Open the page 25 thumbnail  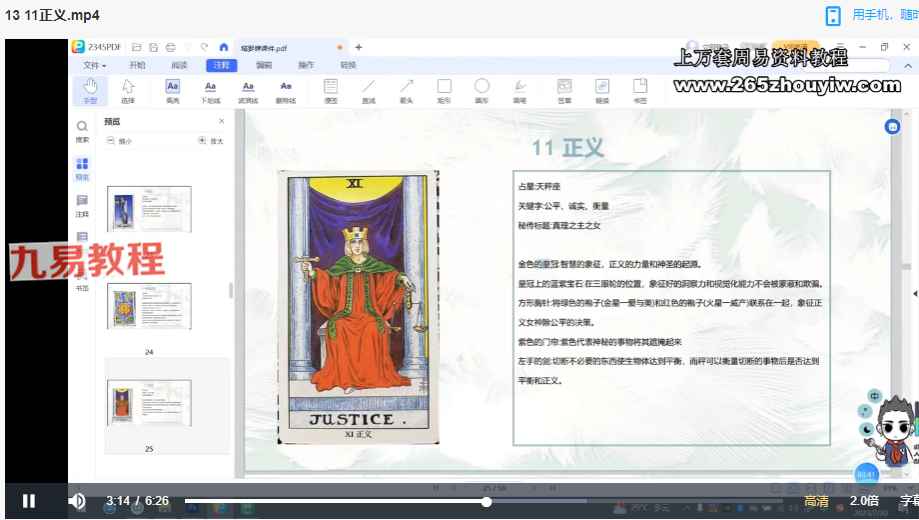[149, 403]
